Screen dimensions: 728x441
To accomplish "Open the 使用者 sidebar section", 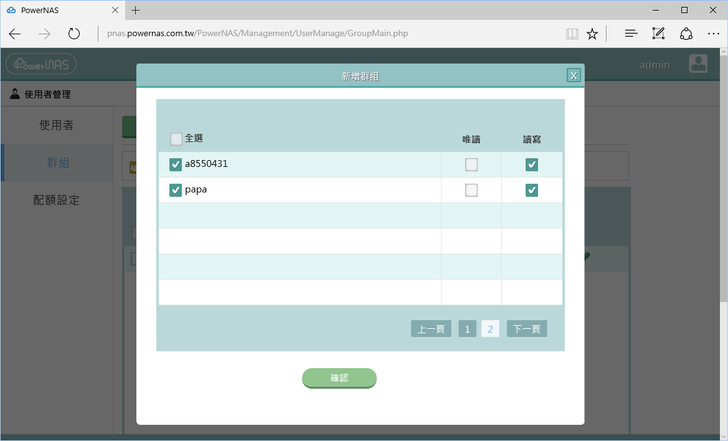I will point(57,125).
